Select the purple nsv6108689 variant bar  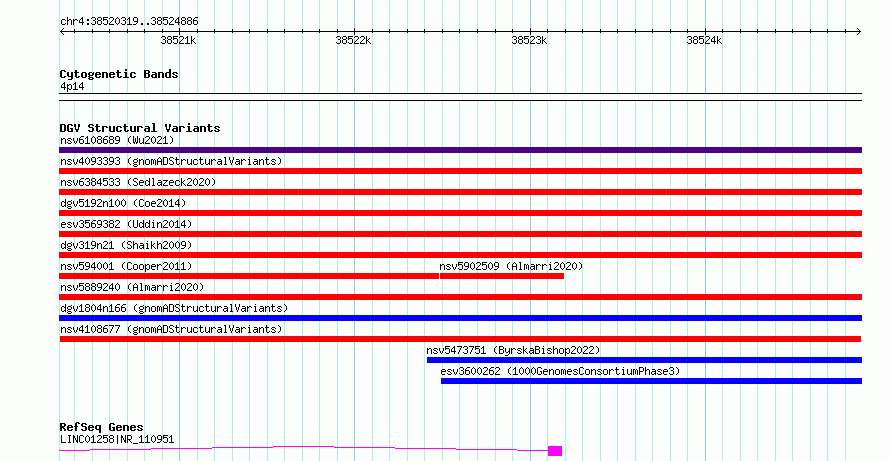(x=460, y=150)
